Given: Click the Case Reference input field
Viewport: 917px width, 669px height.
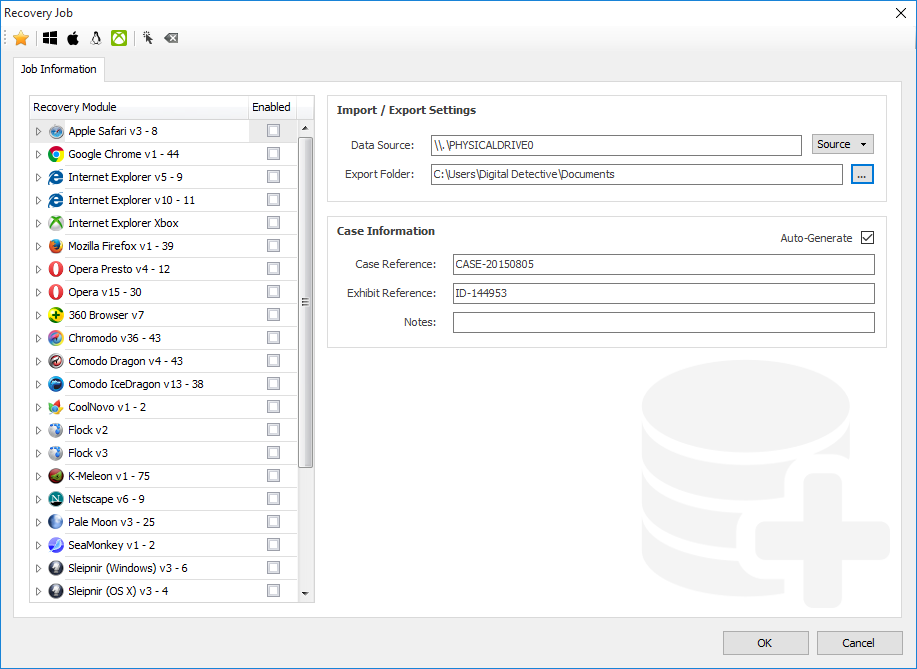Looking at the screenshot, I should (x=664, y=264).
